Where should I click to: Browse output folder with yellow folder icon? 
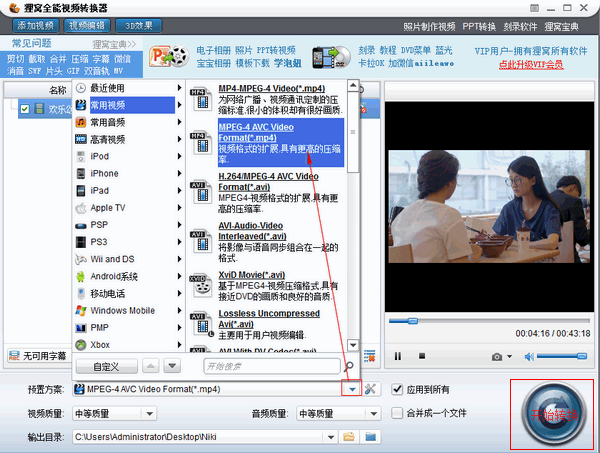[349, 437]
